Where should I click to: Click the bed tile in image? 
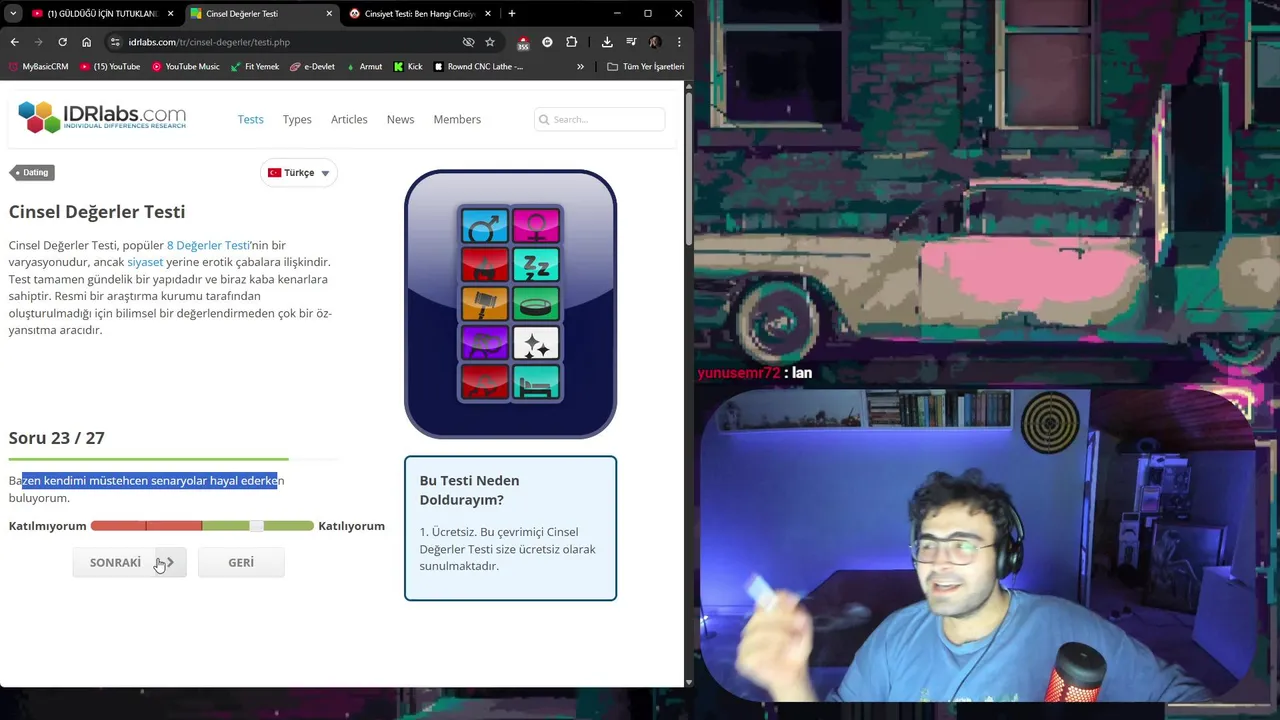[x=536, y=382]
